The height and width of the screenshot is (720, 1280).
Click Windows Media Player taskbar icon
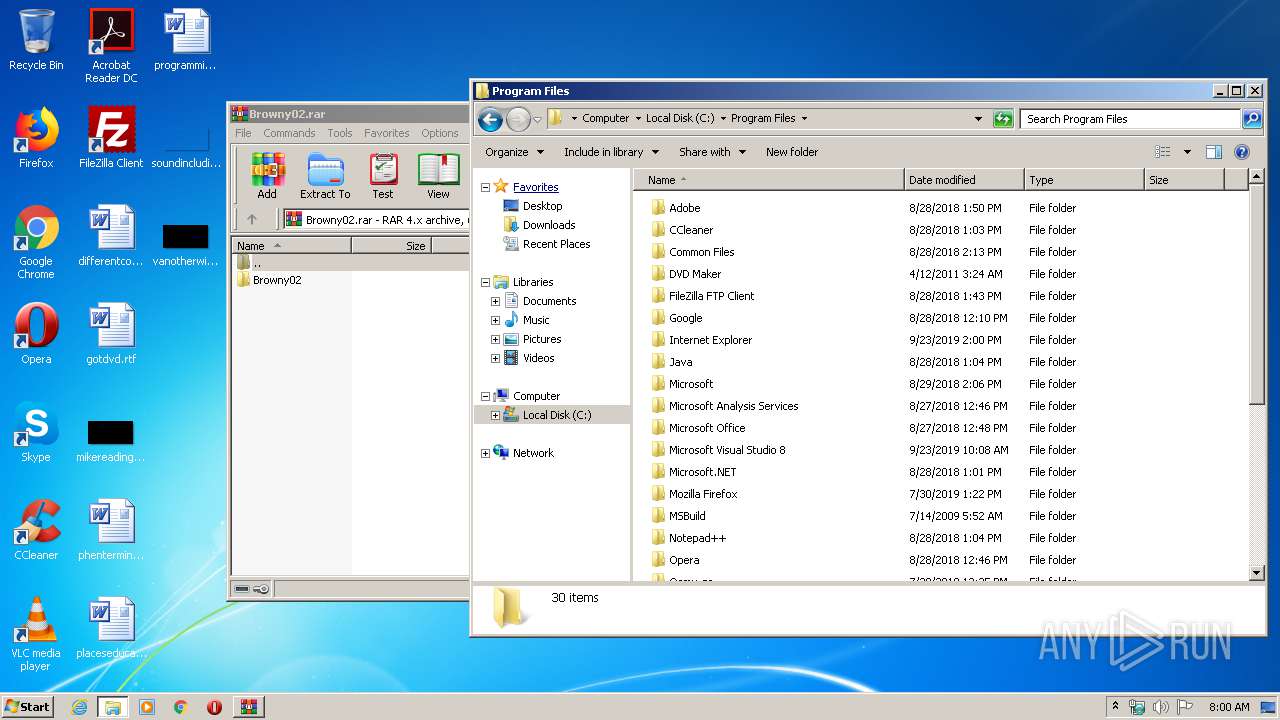click(x=147, y=707)
